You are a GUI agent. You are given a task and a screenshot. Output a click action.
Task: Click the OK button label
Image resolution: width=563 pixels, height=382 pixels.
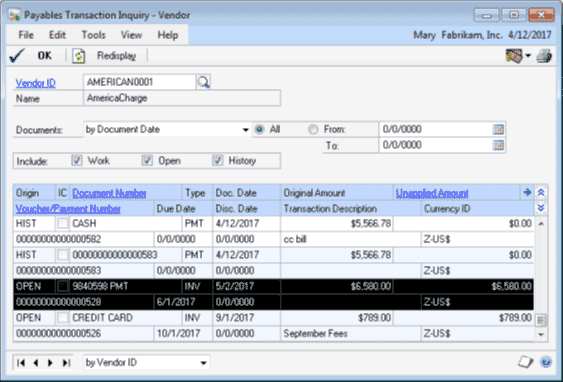click(45, 56)
